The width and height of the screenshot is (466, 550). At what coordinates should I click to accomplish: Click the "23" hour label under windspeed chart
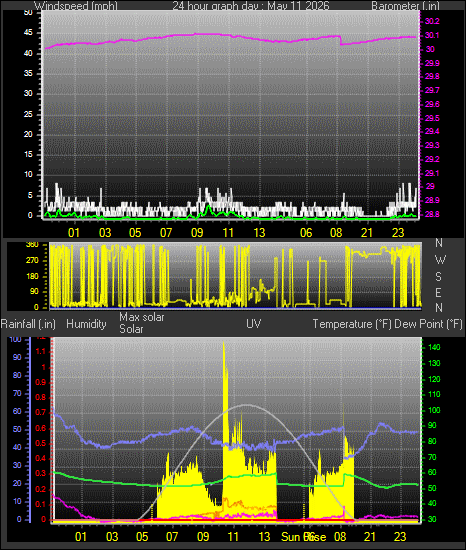[x=398, y=233]
